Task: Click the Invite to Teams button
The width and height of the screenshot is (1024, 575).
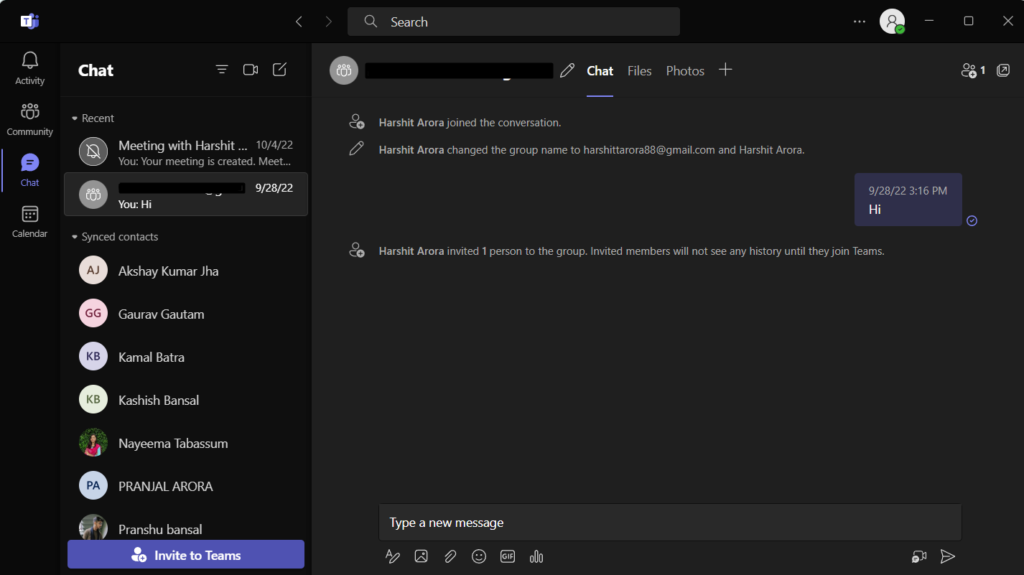Action: click(x=186, y=555)
